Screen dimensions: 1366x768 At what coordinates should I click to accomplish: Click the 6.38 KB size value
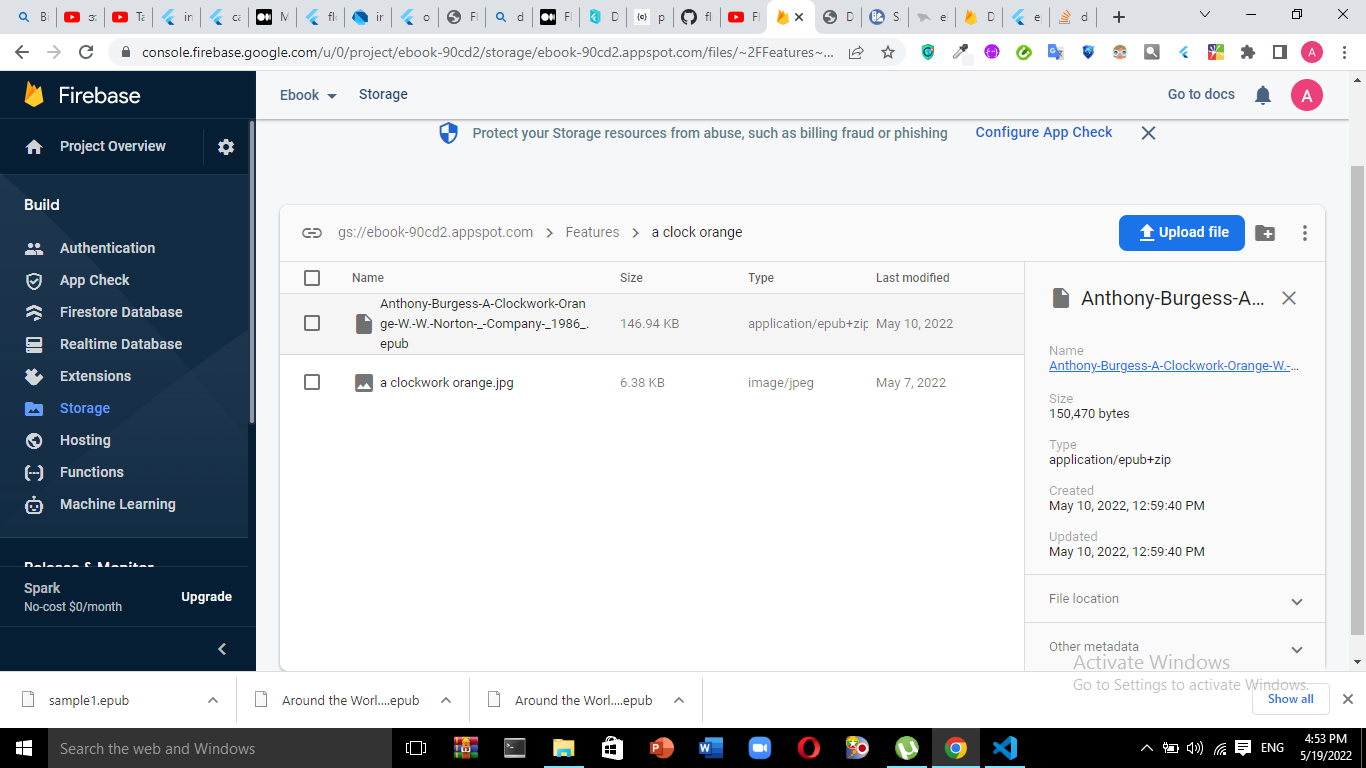pyautogui.click(x=642, y=382)
